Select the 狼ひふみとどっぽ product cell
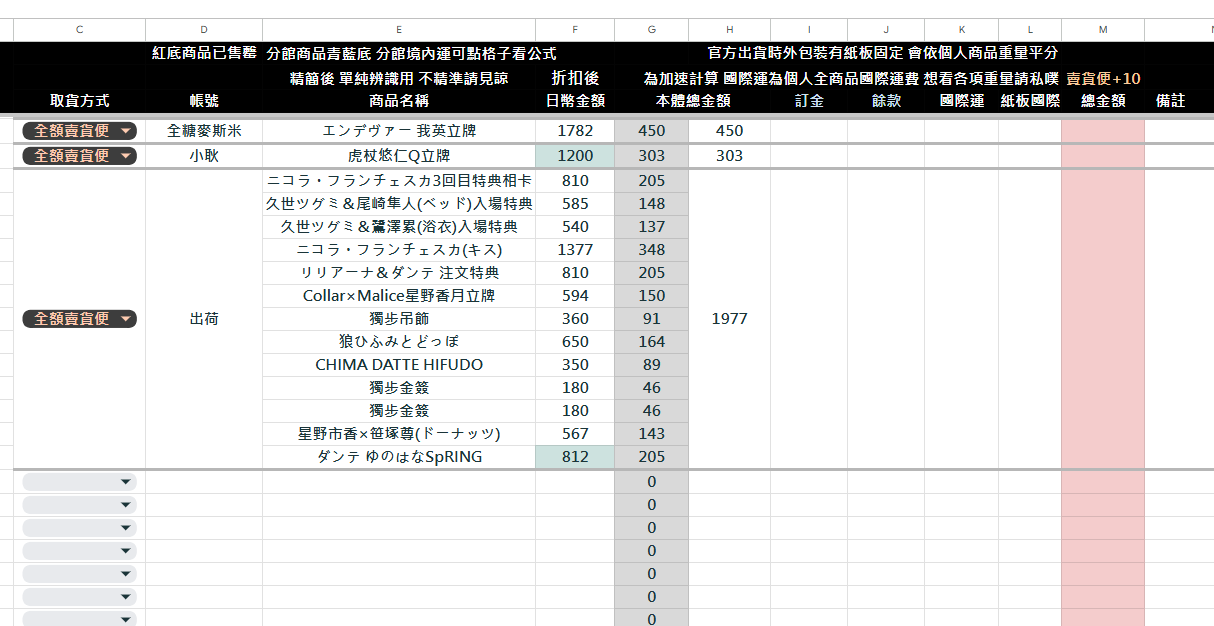The height and width of the screenshot is (626, 1214). (x=399, y=342)
